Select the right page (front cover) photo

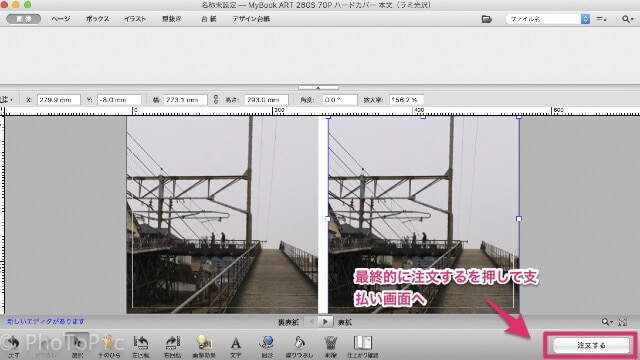point(423,215)
